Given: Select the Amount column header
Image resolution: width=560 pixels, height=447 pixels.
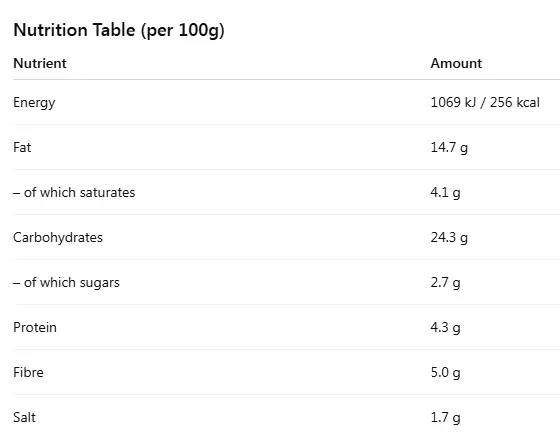Looking at the screenshot, I should tap(456, 63).
